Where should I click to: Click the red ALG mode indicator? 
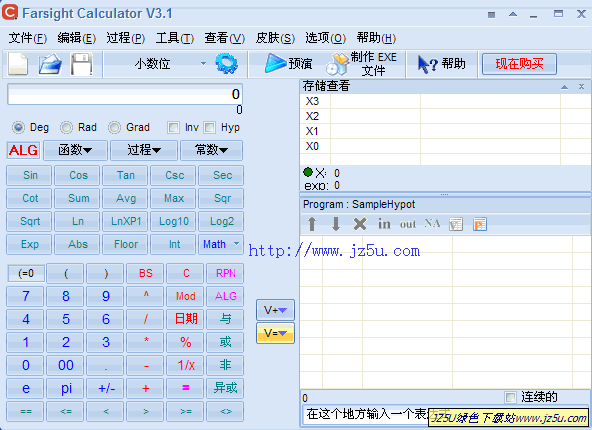click(23, 150)
